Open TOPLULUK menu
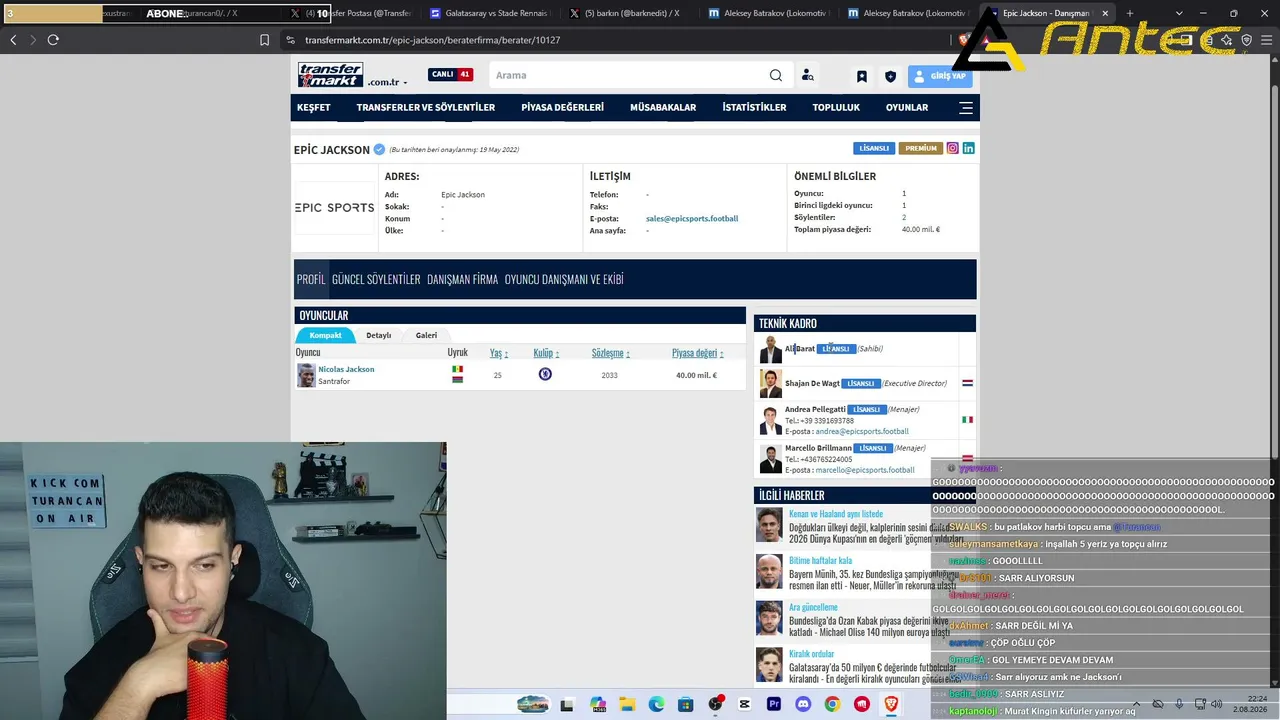 (x=836, y=108)
